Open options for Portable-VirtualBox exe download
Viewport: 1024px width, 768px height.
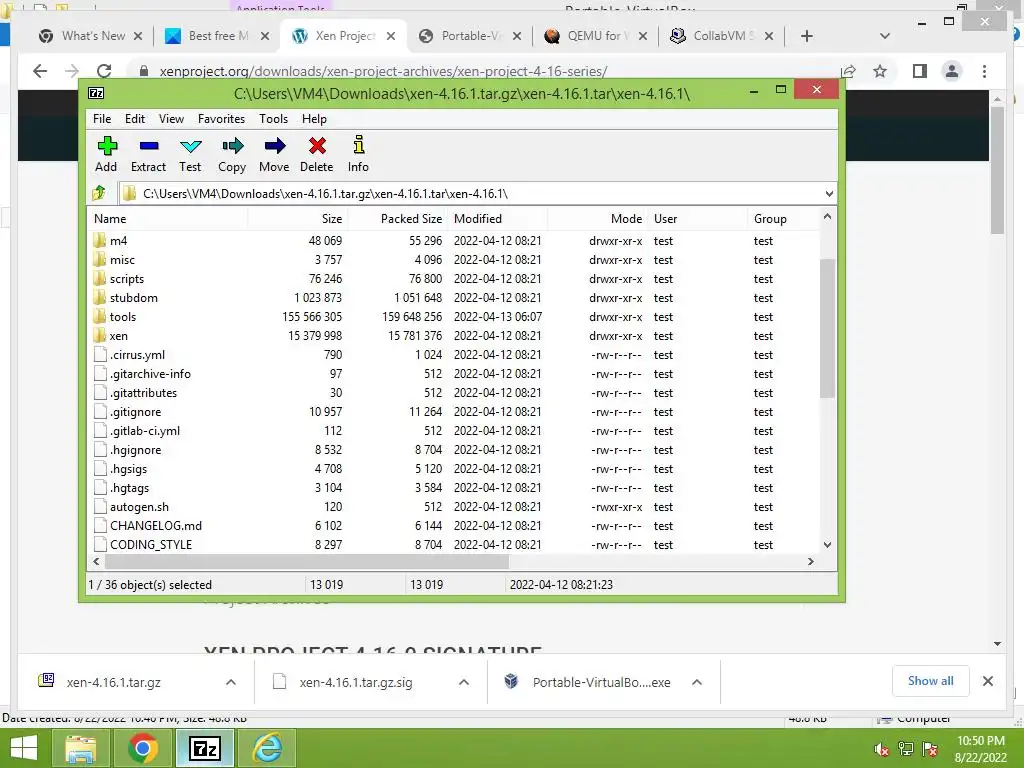(697, 682)
